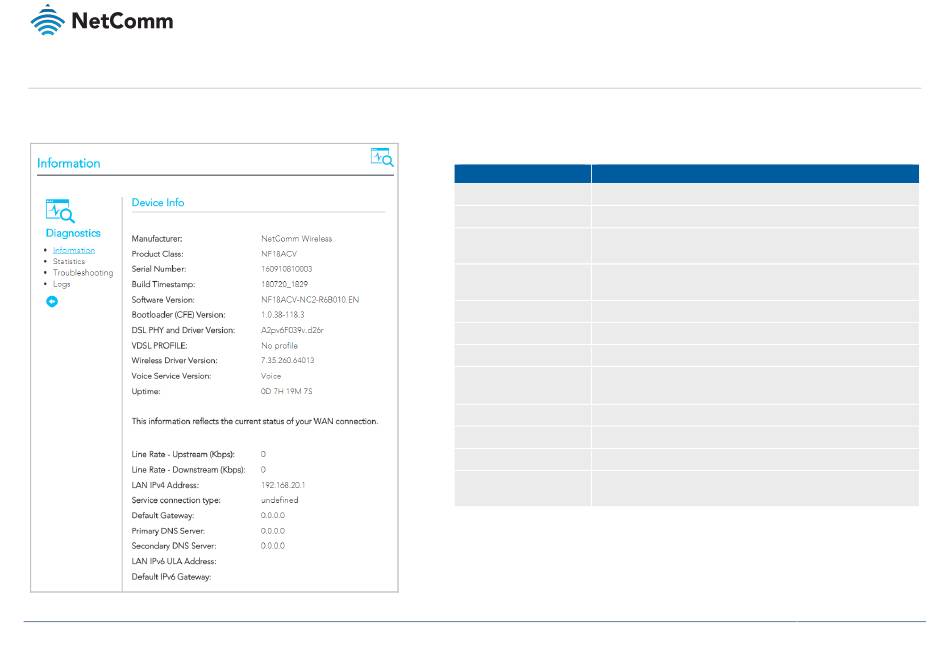Click the Information panel title

pos(68,163)
